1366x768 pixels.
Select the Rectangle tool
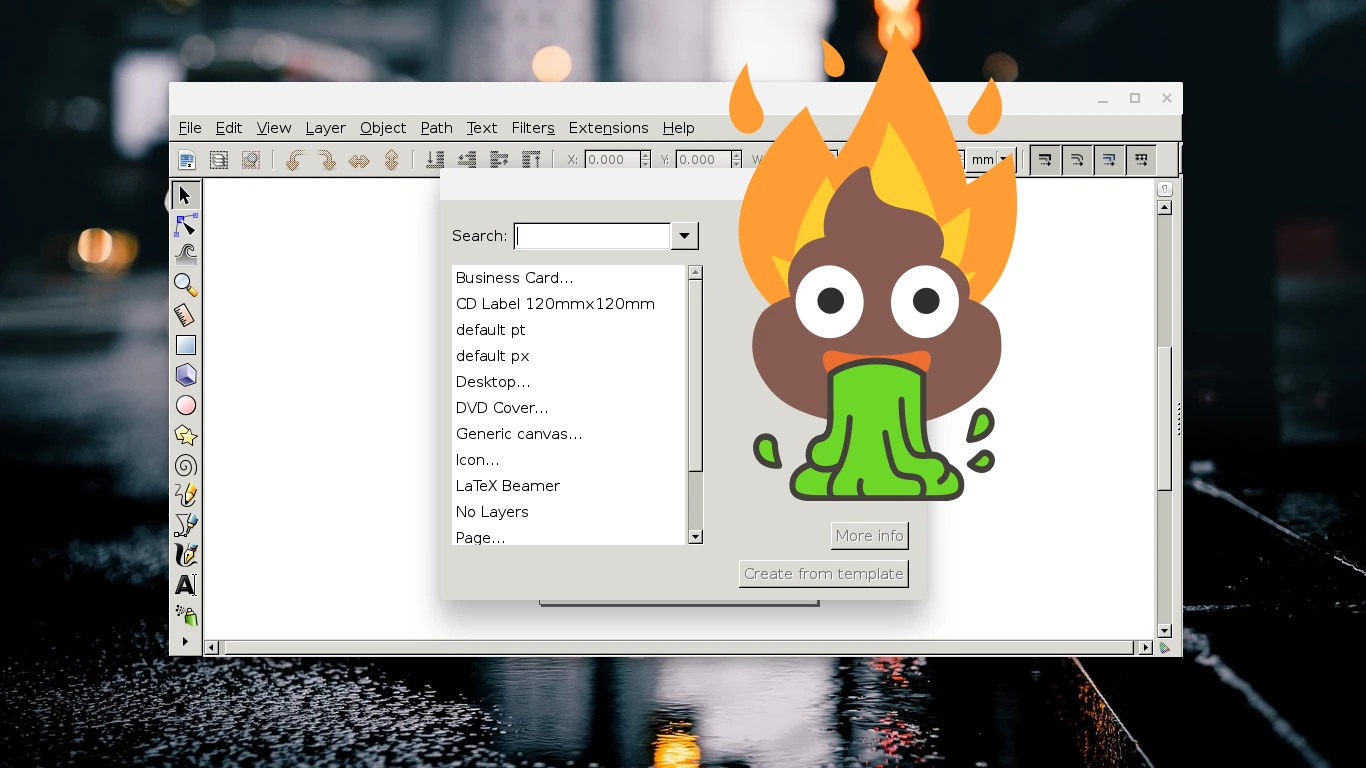pyautogui.click(x=185, y=345)
